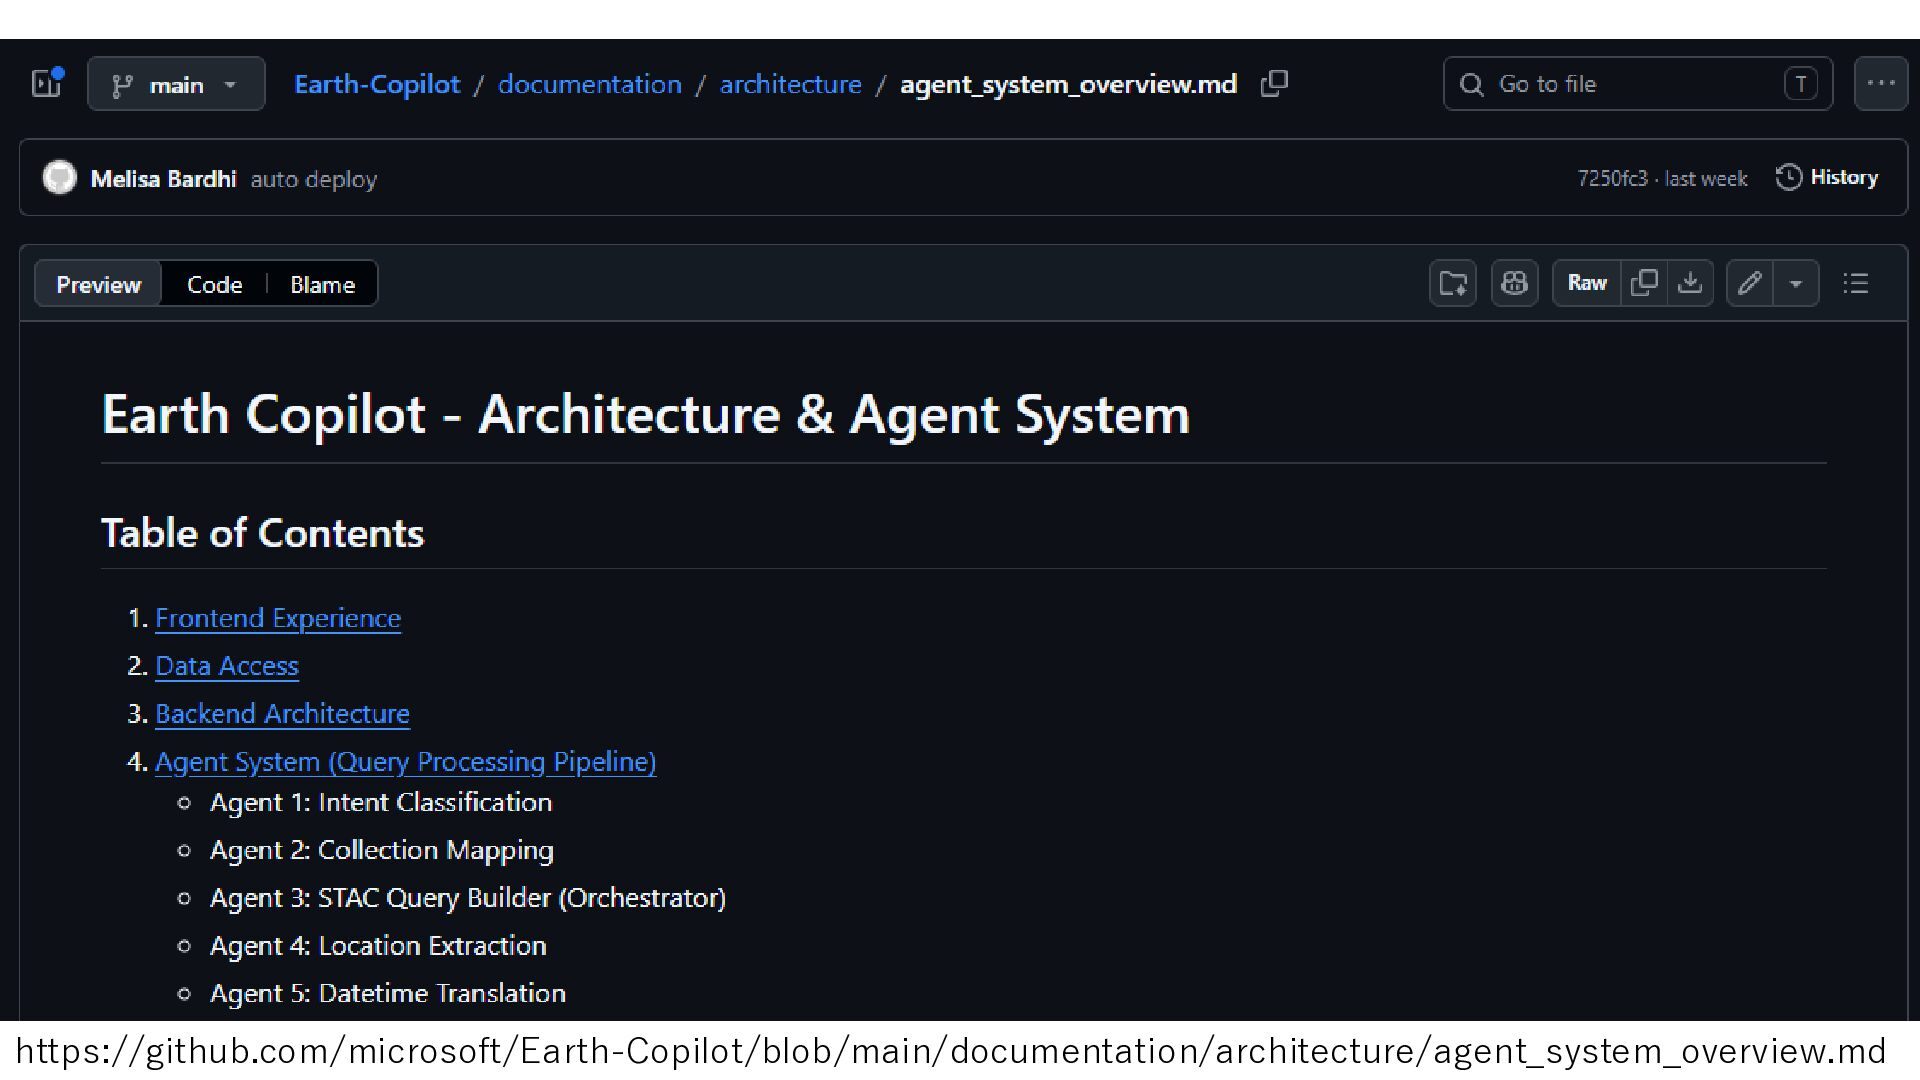Switch to the Preview view
This screenshot has height=1080, width=1920.
(x=98, y=285)
